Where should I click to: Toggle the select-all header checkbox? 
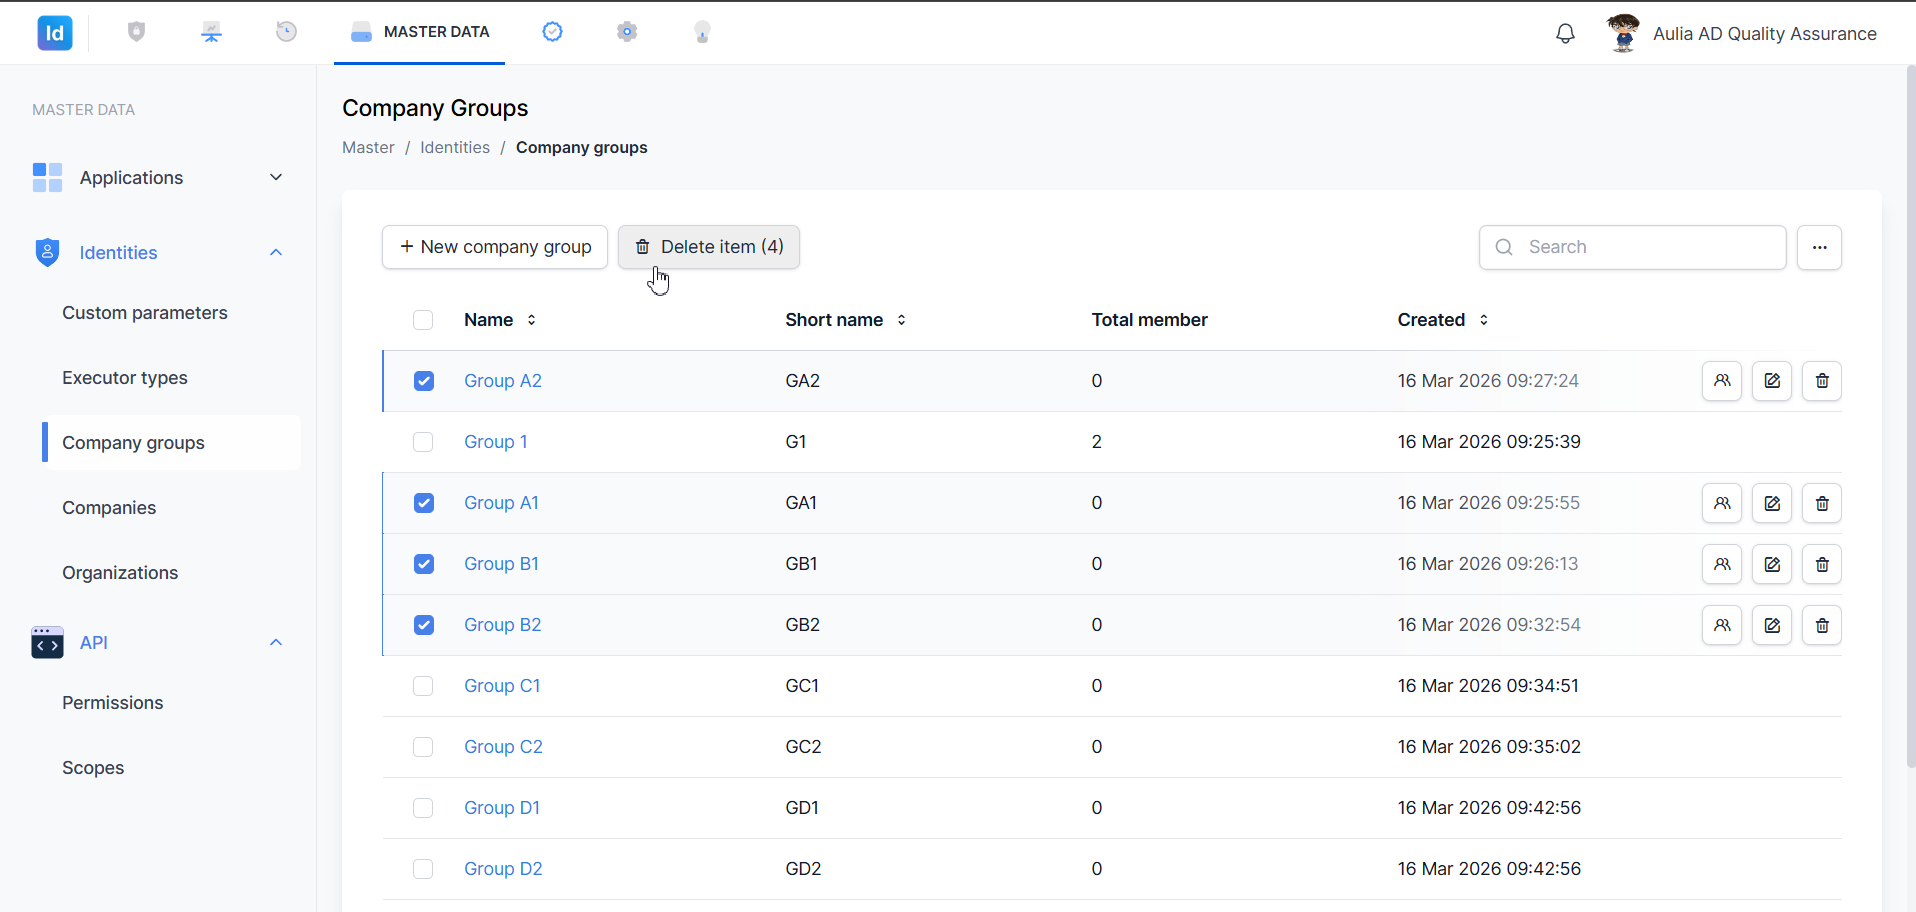[x=423, y=320]
